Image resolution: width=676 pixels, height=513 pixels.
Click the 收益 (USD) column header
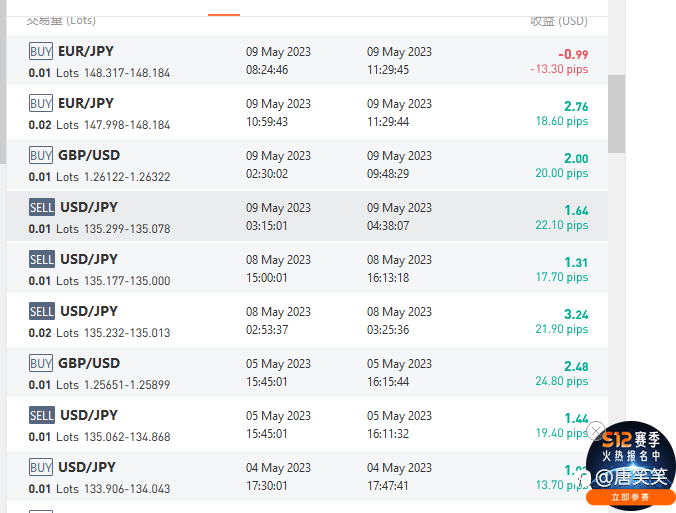(559, 20)
